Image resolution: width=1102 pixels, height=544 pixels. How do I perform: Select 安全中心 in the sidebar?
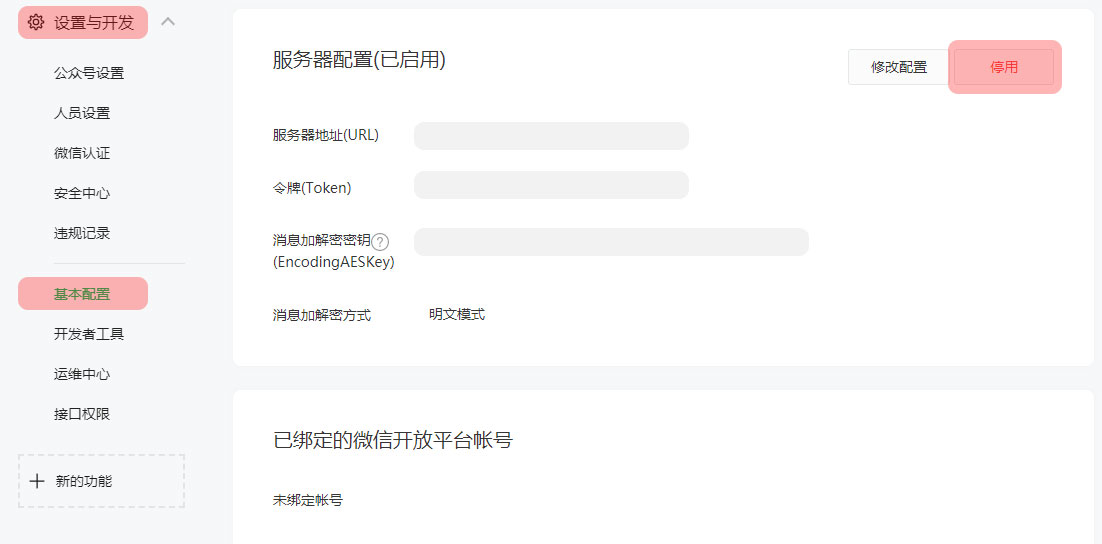coord(82,193)
